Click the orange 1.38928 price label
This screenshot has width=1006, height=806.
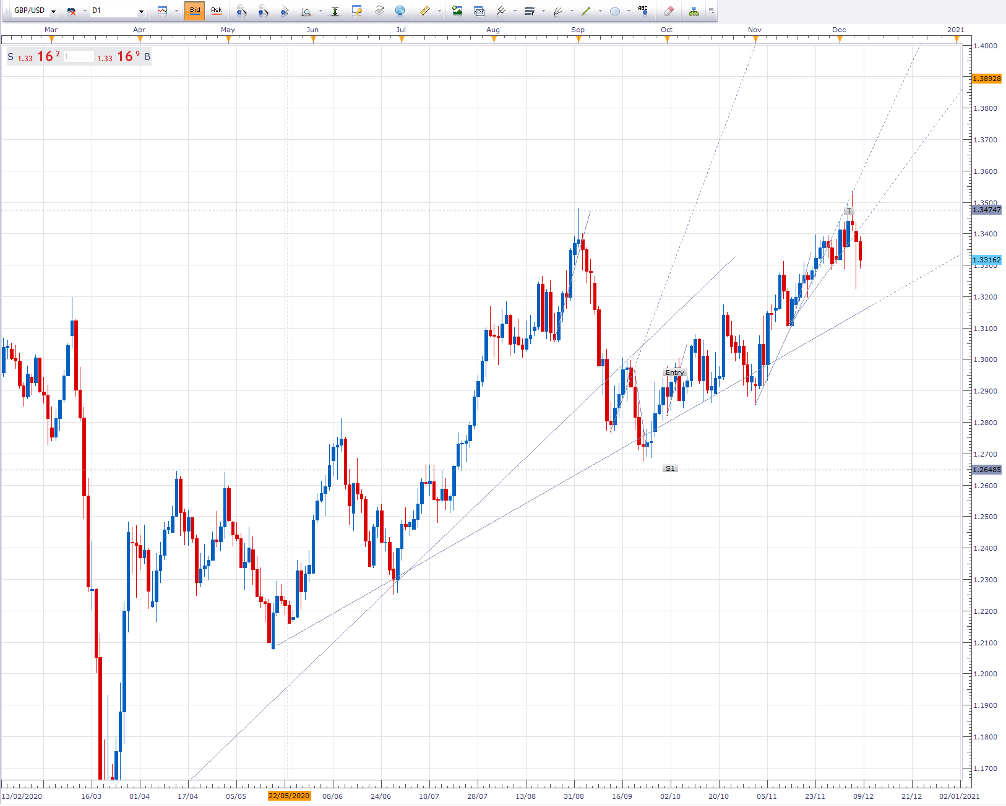[x=987, y=78]
